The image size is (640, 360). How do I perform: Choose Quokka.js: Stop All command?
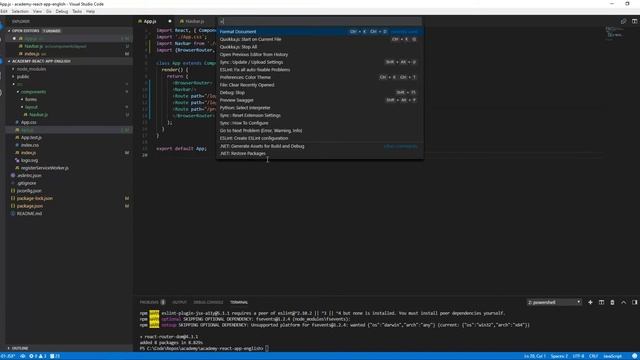click(320, 47)
